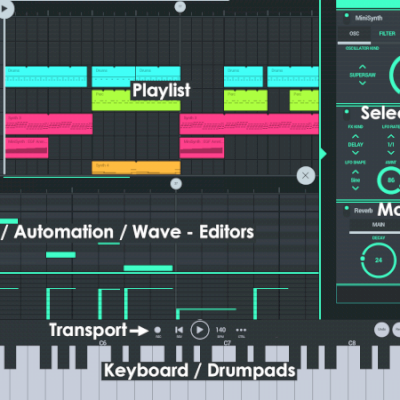Select the long note in piano roll

click(148, 268)
